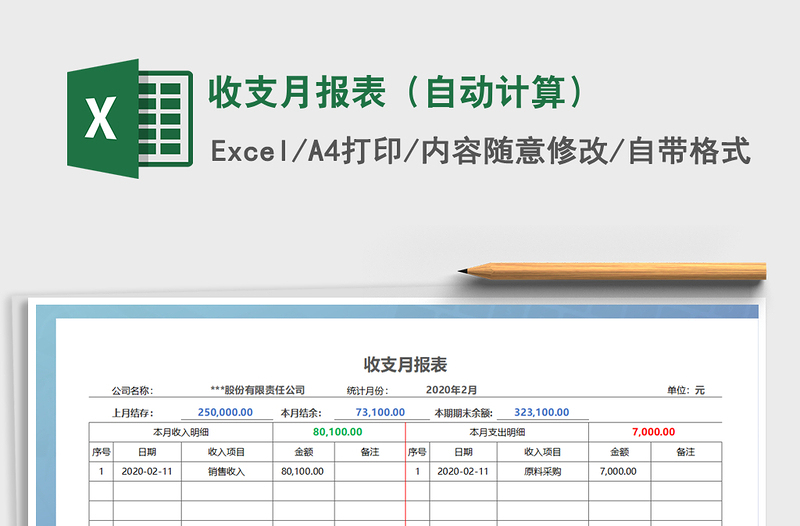Click the subtitle Excel/A4打印/内容随意修改/自带格式
The height and width of the screenshot is (526, 800).
(x=480, y=151)
